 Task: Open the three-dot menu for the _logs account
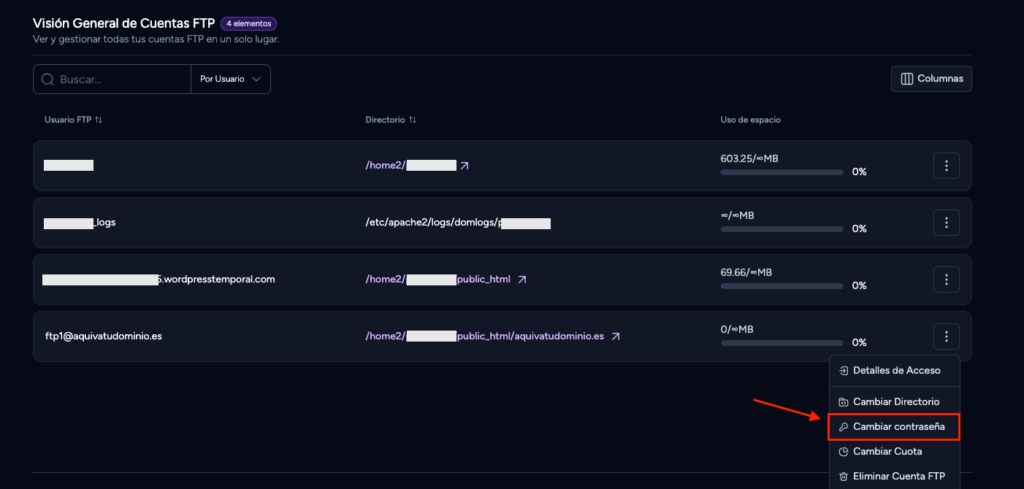(946, 223)
